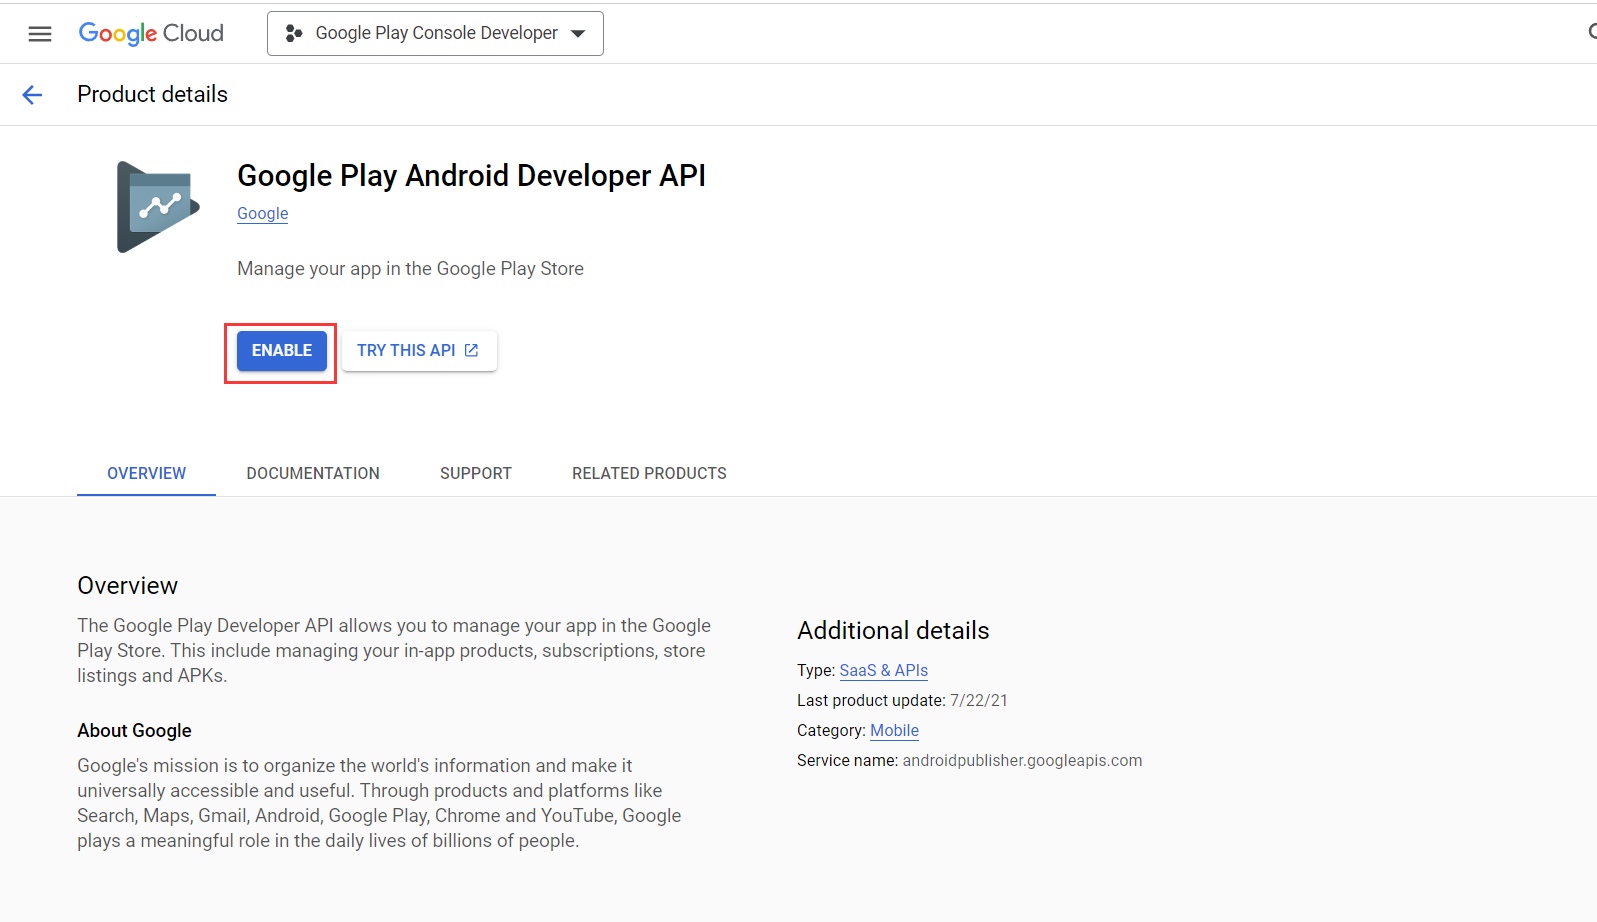Image resolution: width=1597 pixels, height=922 pixels.
Task: Click the androidpublisher.googleapis.com service name
Action: coord(1021,761)
